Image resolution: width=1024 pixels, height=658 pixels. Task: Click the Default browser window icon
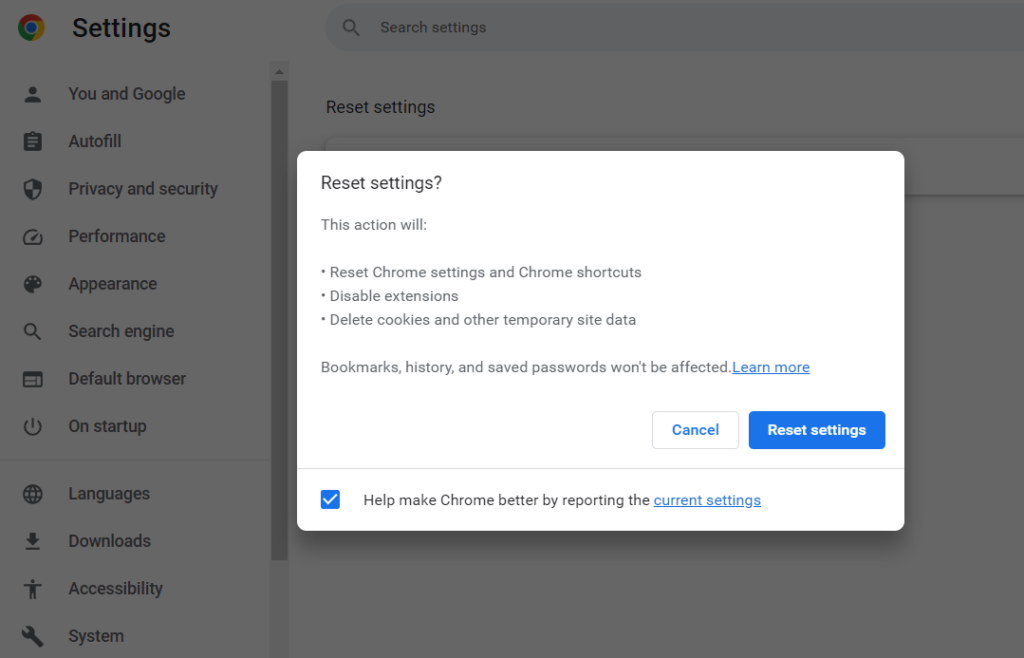click(33, 379)
